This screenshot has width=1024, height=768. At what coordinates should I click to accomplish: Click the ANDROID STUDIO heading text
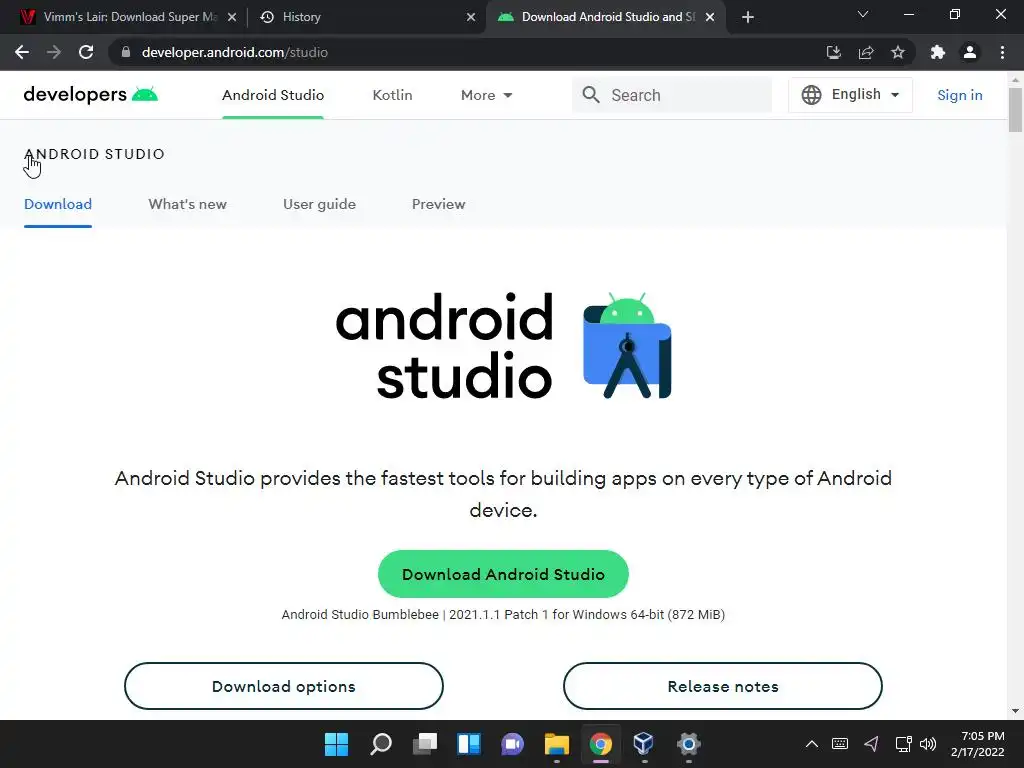(x=95, y=154)
